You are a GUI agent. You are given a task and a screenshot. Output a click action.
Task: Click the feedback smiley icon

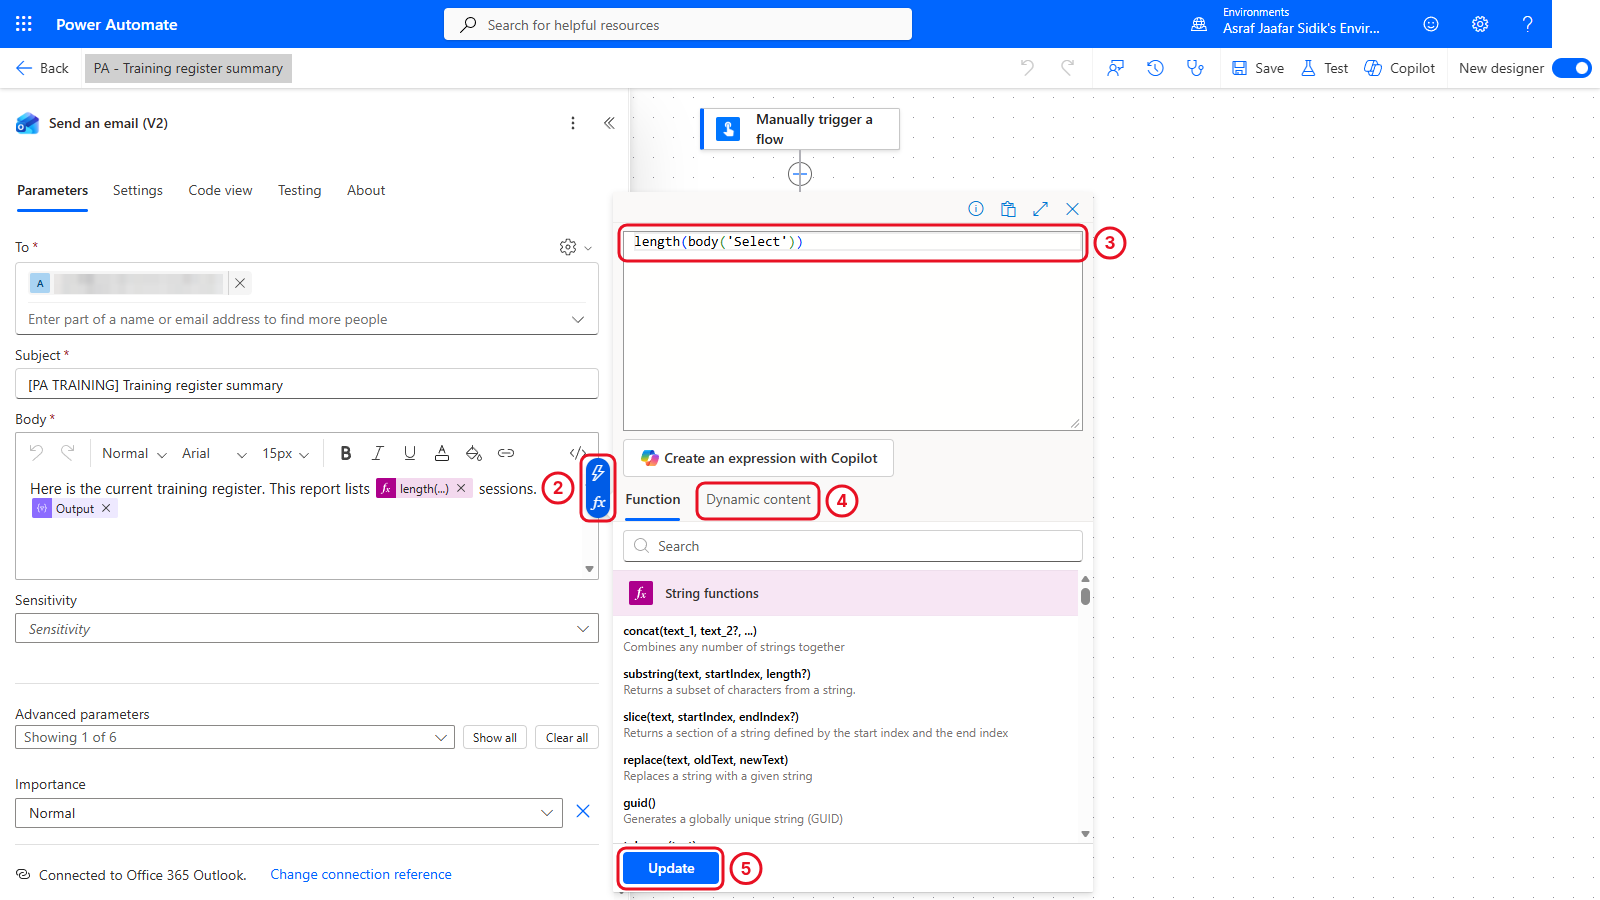coord(1431,24)
